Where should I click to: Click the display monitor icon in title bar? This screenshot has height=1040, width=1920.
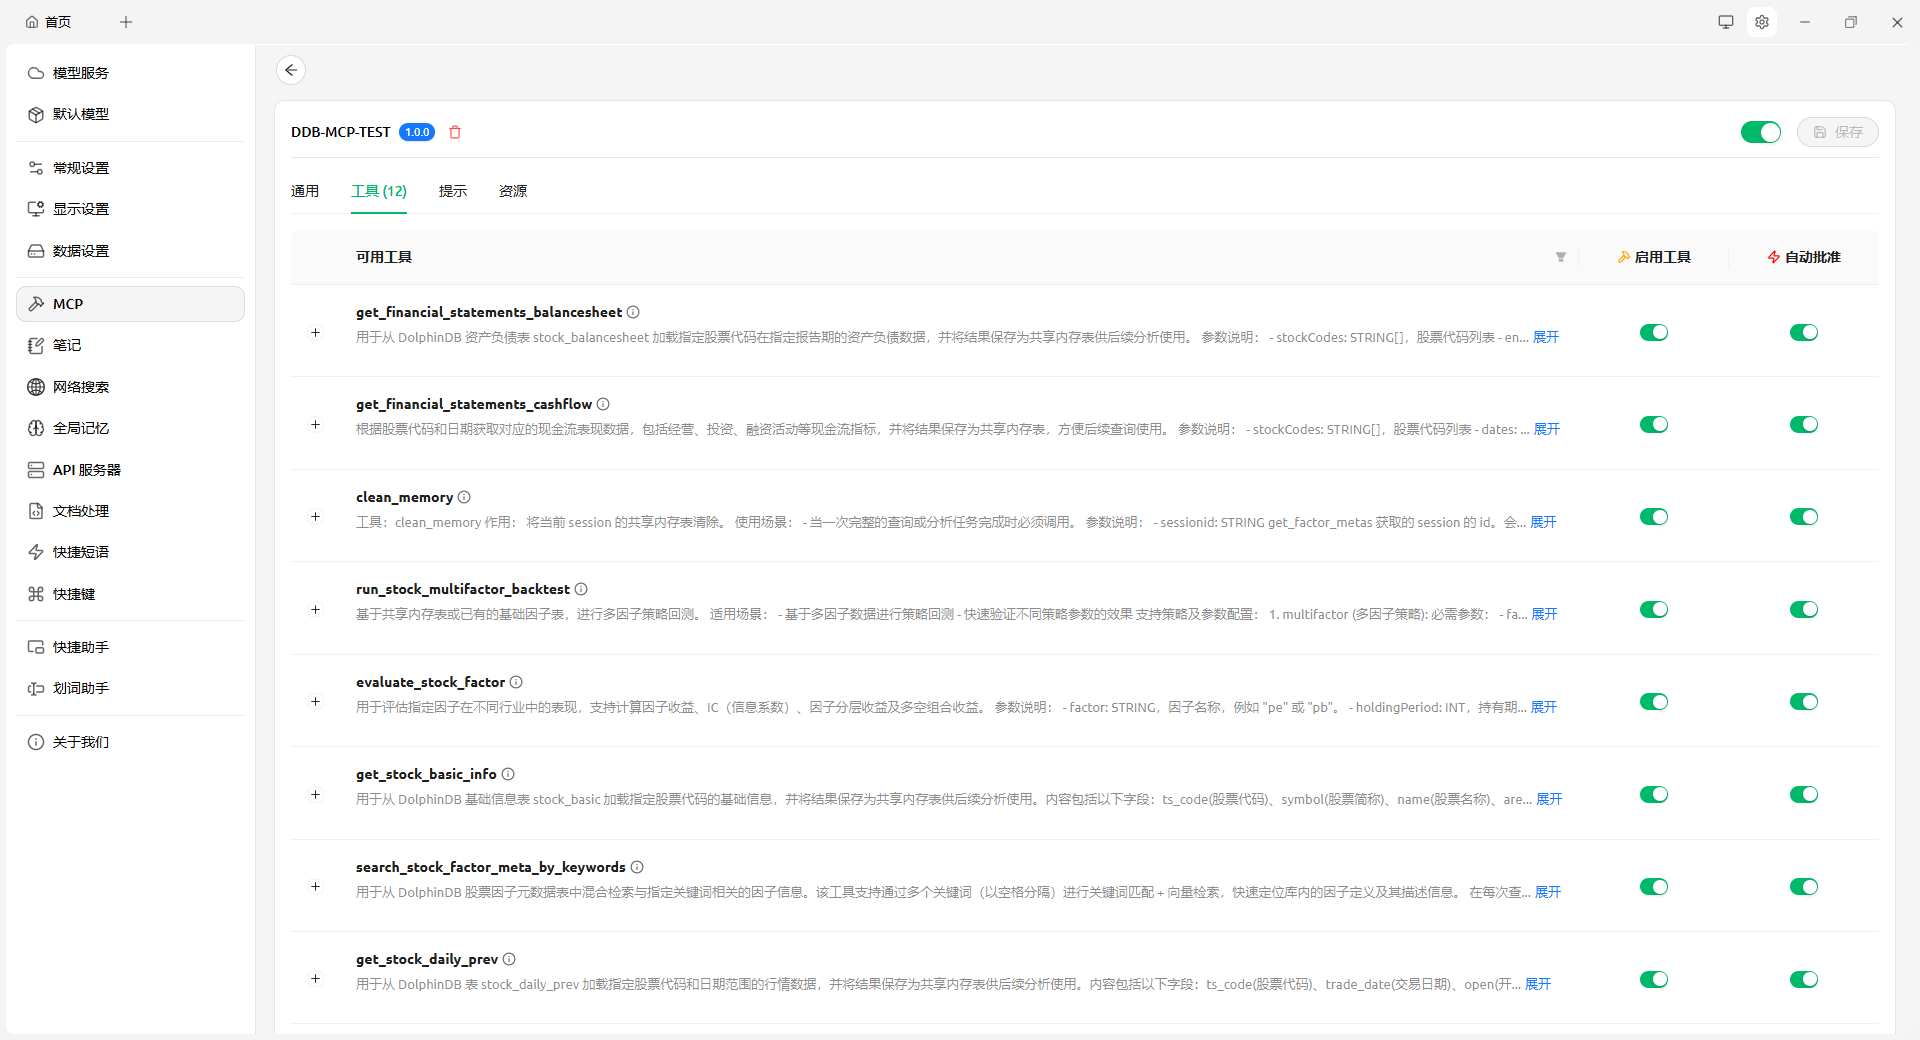point(1726,22)
